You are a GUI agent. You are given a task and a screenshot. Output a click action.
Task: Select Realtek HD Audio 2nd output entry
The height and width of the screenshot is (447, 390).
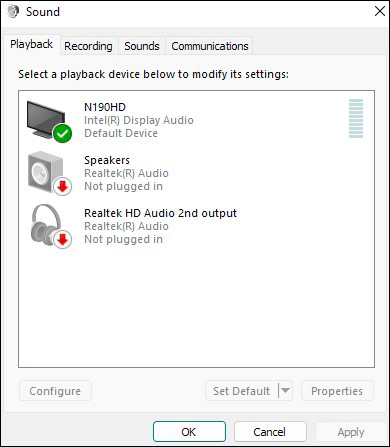(x=196, y=226)
